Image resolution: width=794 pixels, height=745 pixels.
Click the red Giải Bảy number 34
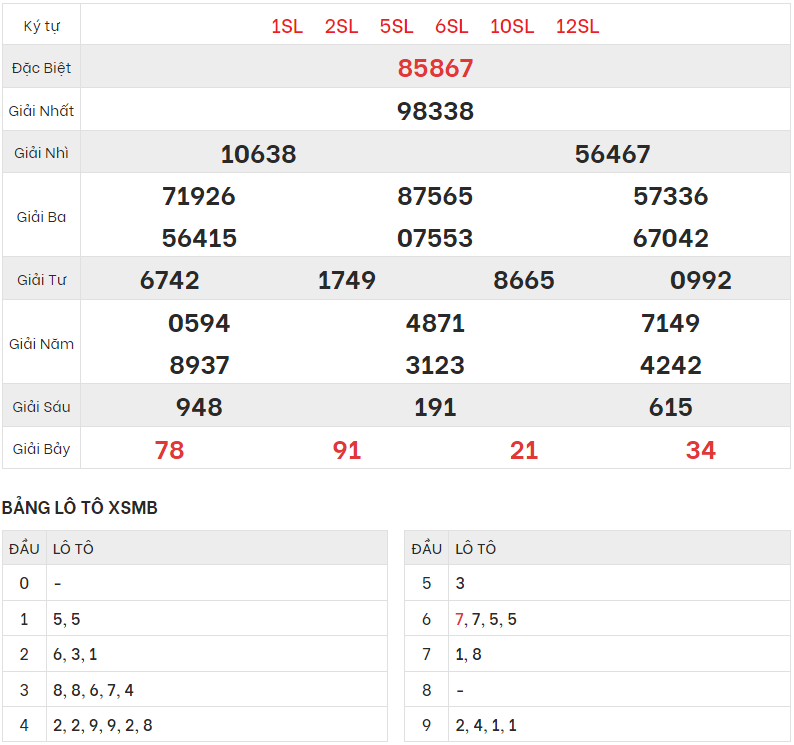tap(700, 450)
